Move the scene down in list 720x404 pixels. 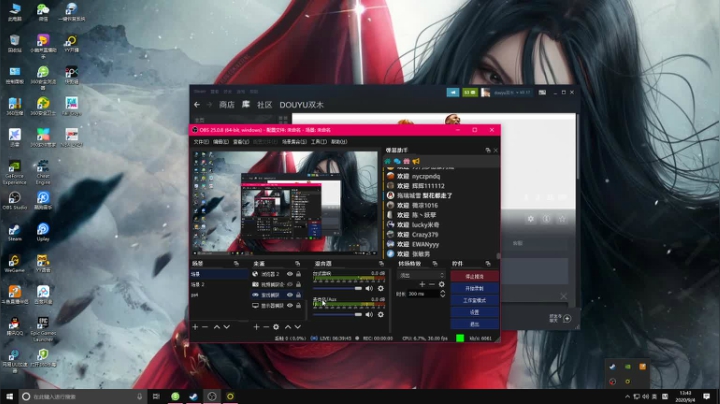(x=226, y=327)
